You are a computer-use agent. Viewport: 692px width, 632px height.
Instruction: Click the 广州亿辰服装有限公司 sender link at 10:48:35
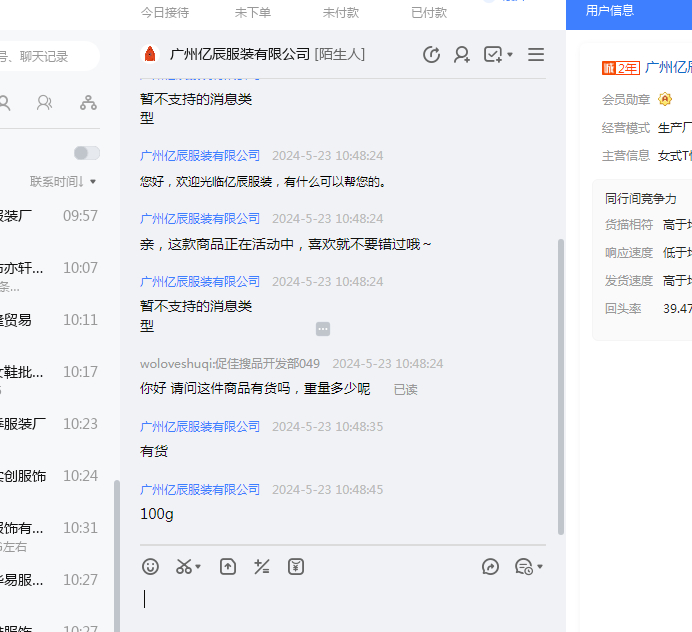tap(200, 426)
